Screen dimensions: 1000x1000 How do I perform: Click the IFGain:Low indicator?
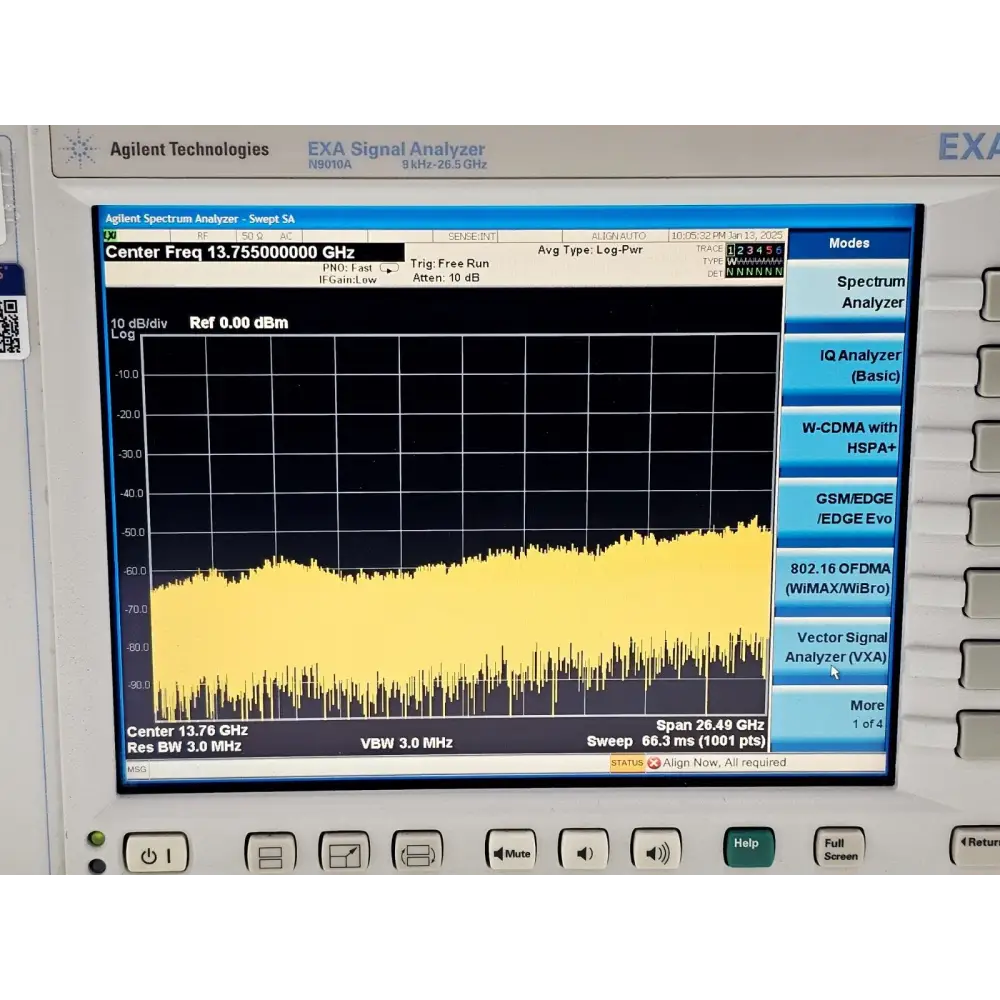pyautogui.click(x=348, y=280)
